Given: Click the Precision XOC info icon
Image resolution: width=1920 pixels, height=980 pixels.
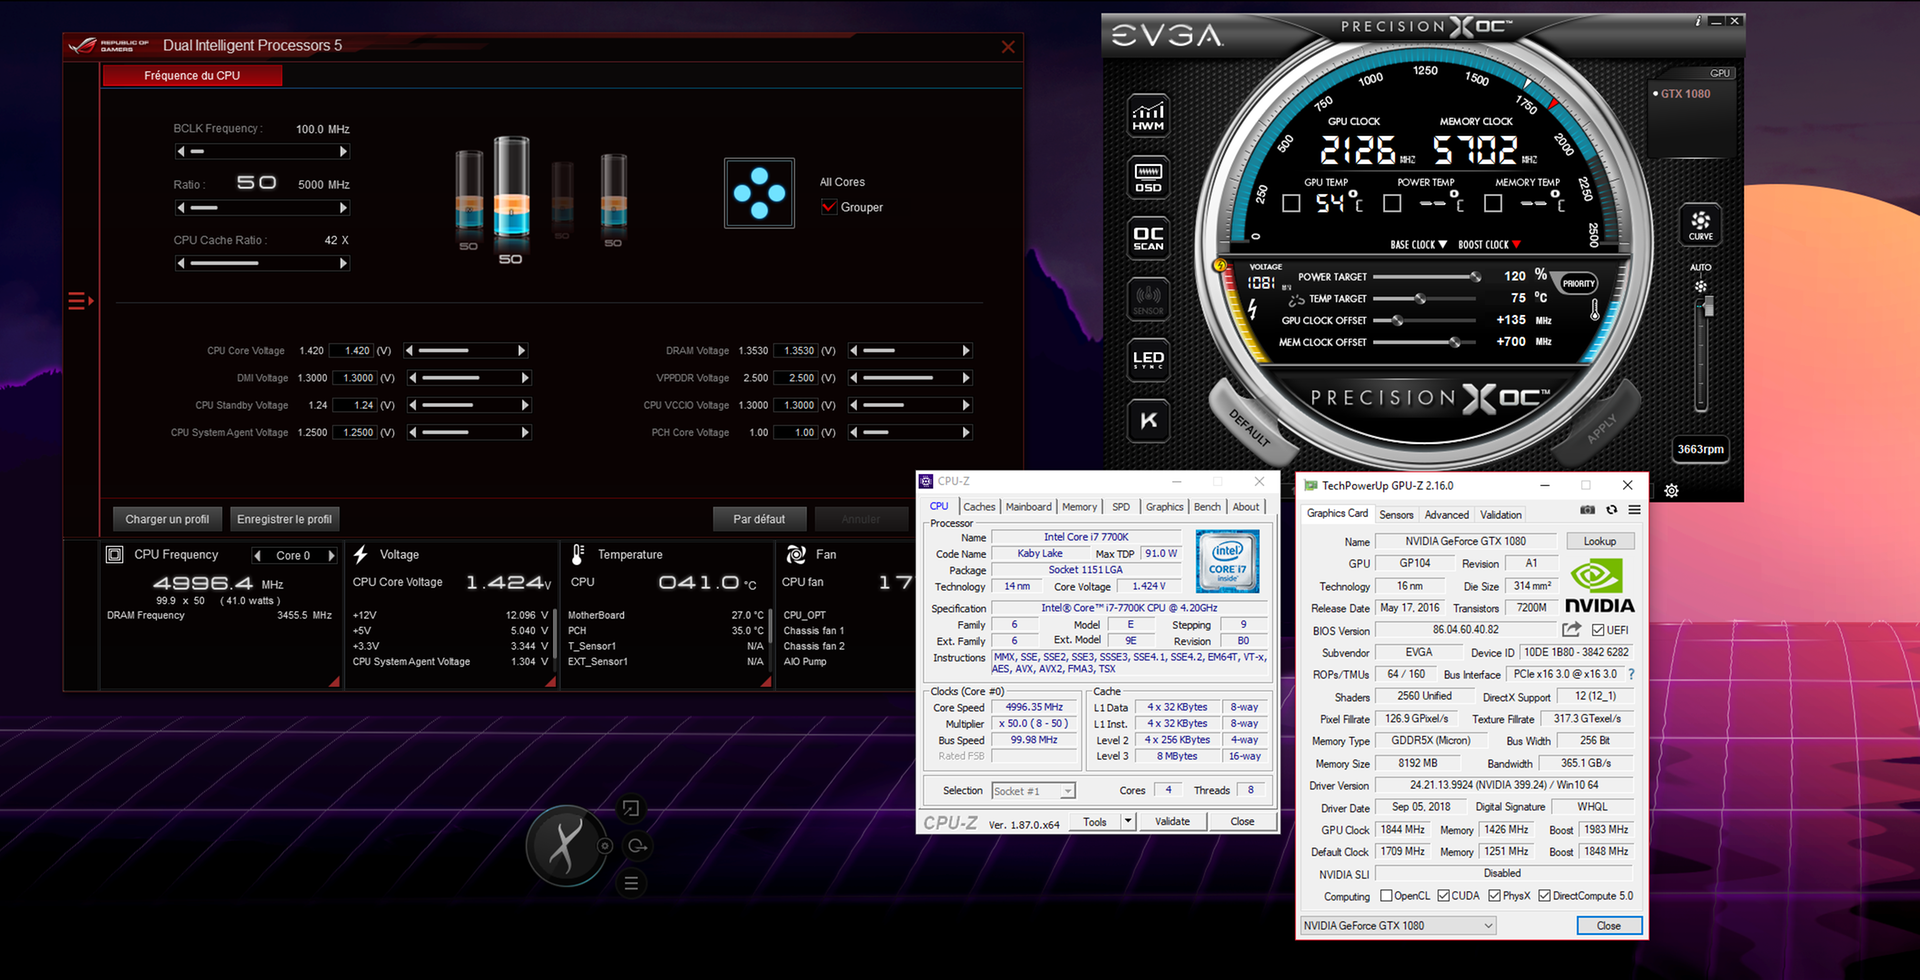Looking at the screenshot, I should 1697,21.
